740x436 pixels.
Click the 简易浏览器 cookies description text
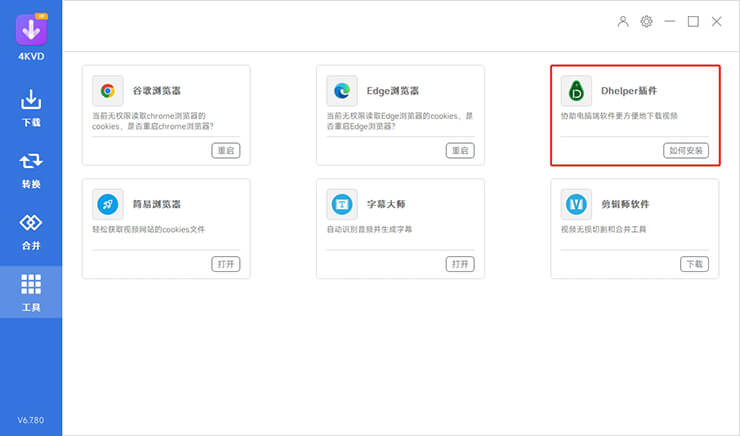(x=149, y=229)
